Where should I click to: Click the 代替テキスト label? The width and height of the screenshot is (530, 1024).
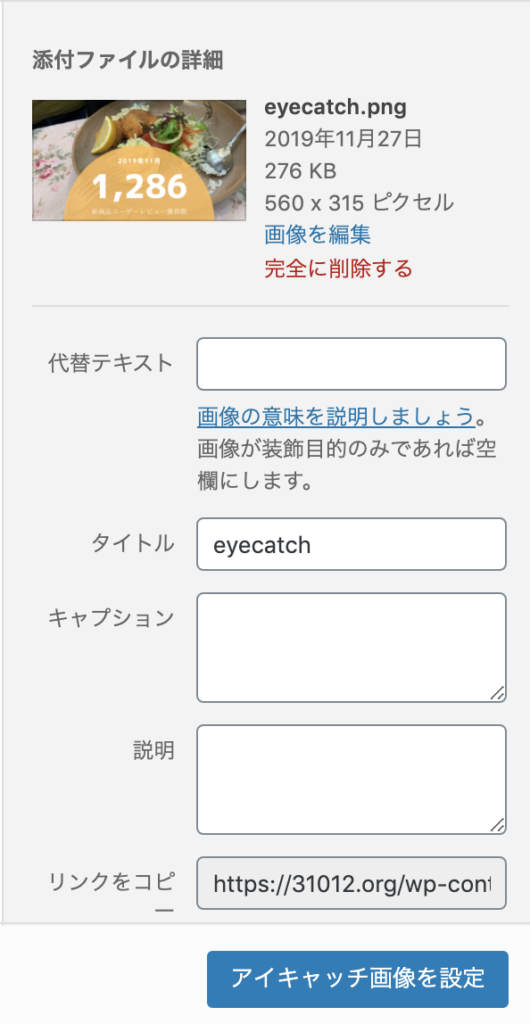click(x=111, y=362)
